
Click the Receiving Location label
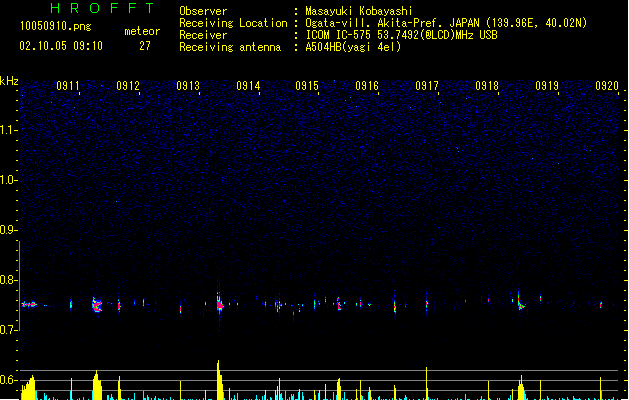(233, 23)
